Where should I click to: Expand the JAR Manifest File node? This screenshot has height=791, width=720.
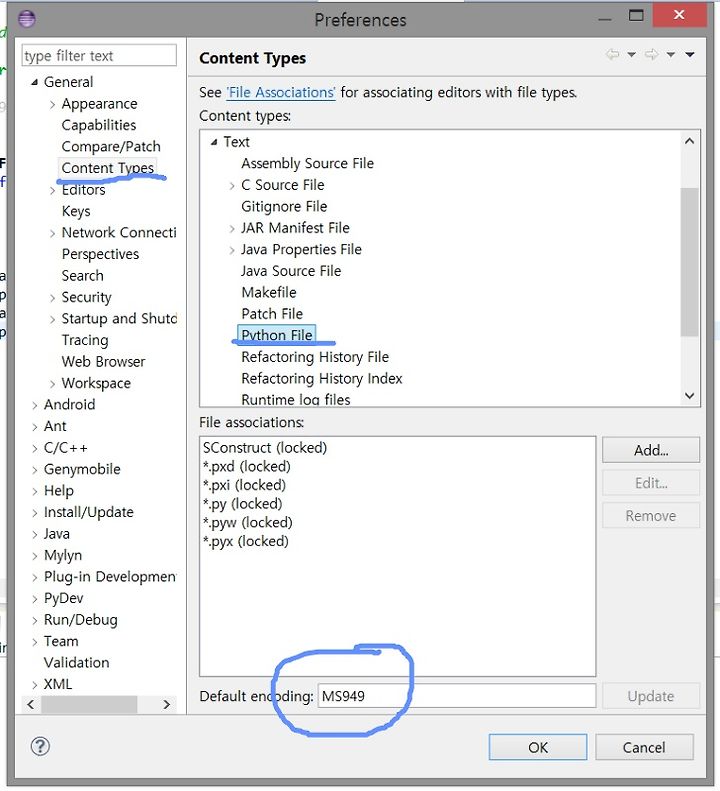tap(232, 229)
